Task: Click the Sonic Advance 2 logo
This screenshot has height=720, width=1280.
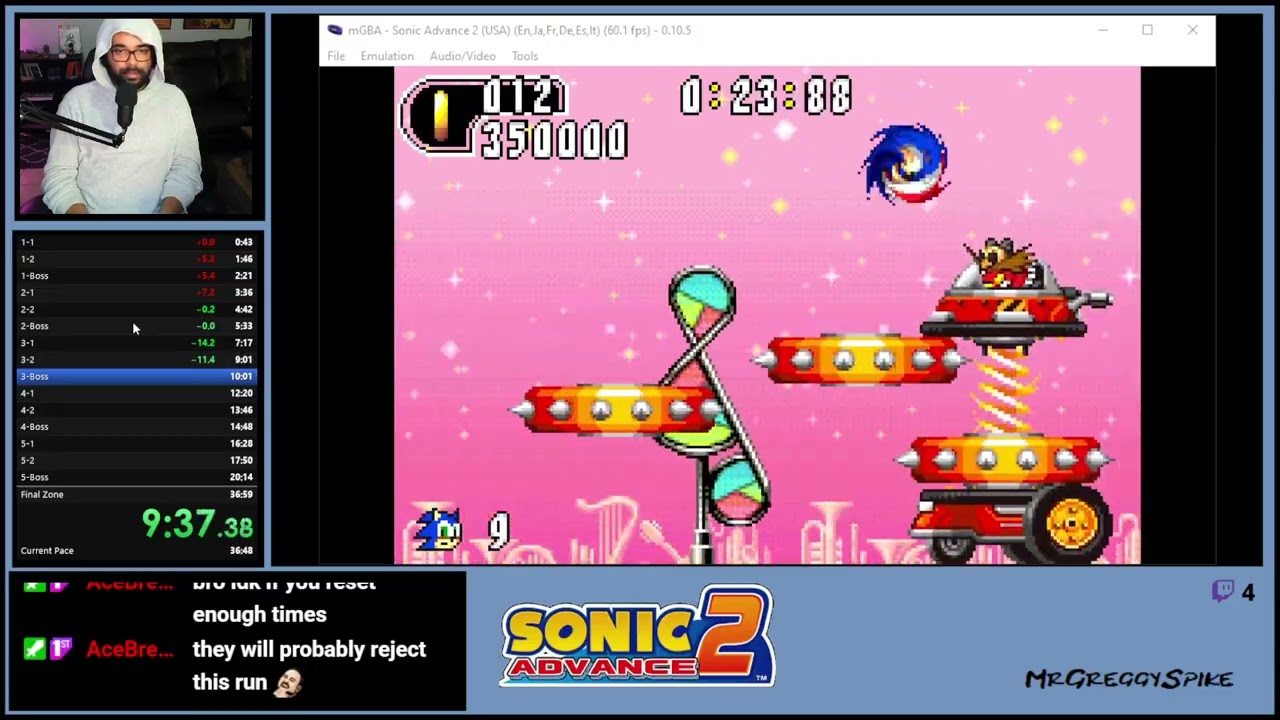Action: tap(638, 637)
